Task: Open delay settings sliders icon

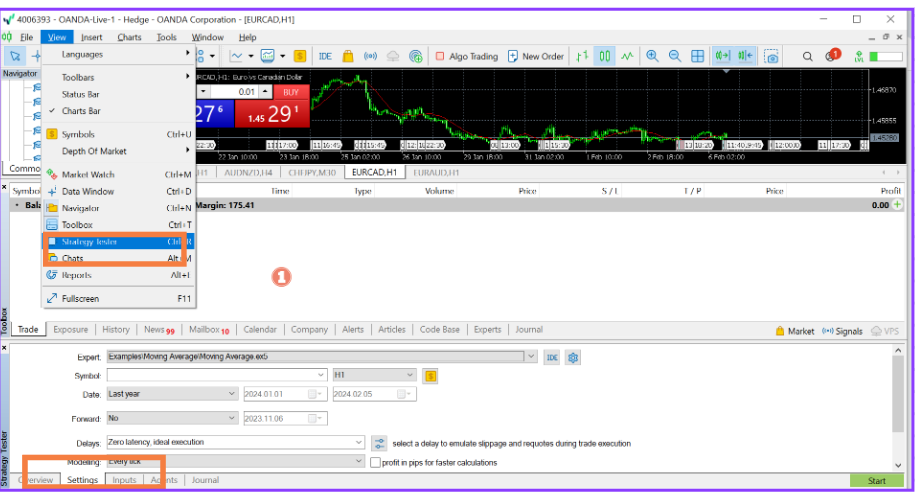Action: coord(379,443)
